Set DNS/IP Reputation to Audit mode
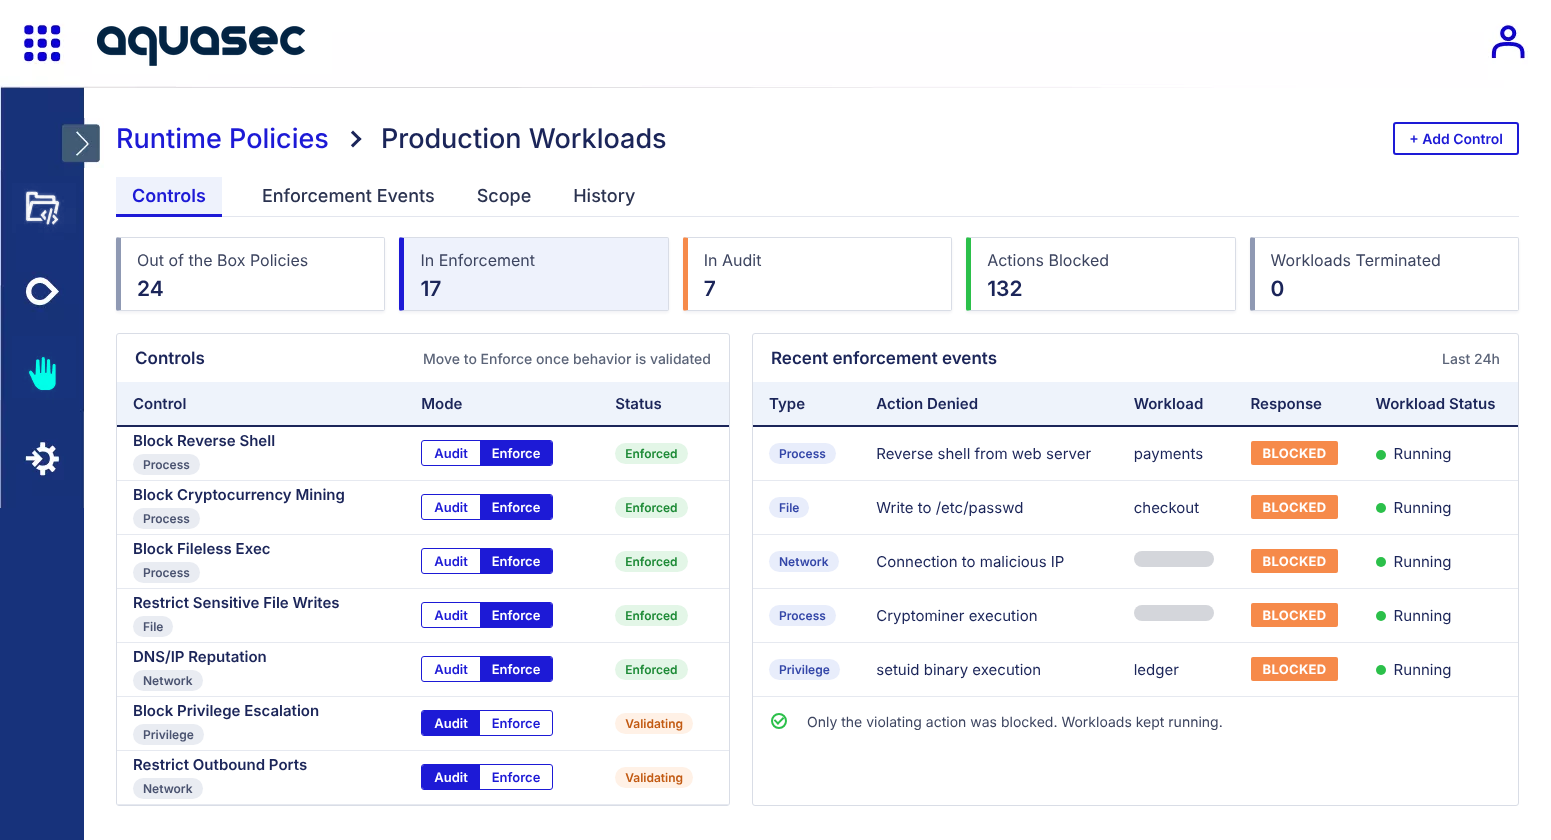The width and height of the screenshot is (1551, 840). pyautogui.click(x=451, y=669)
